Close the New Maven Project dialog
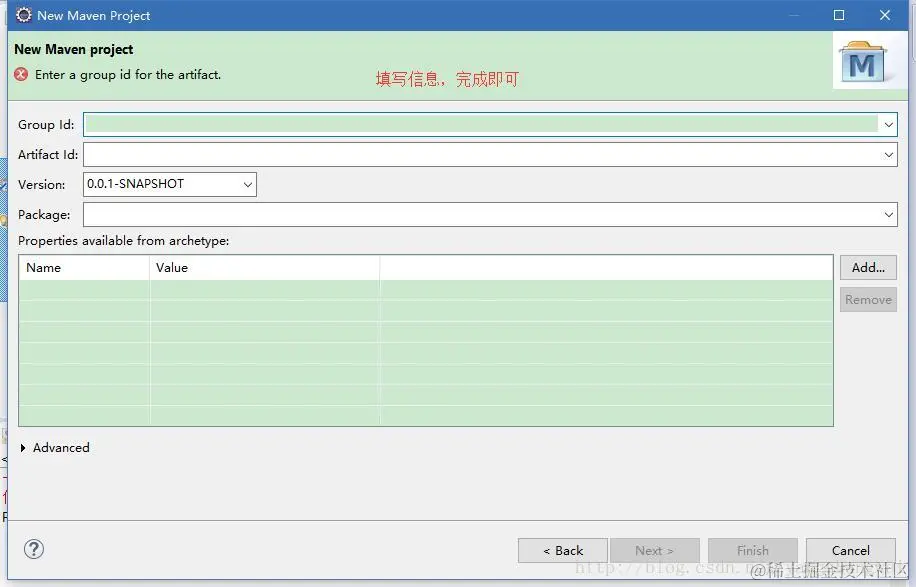This screenshot has height=587, width=916. click(x=885, y=15)
